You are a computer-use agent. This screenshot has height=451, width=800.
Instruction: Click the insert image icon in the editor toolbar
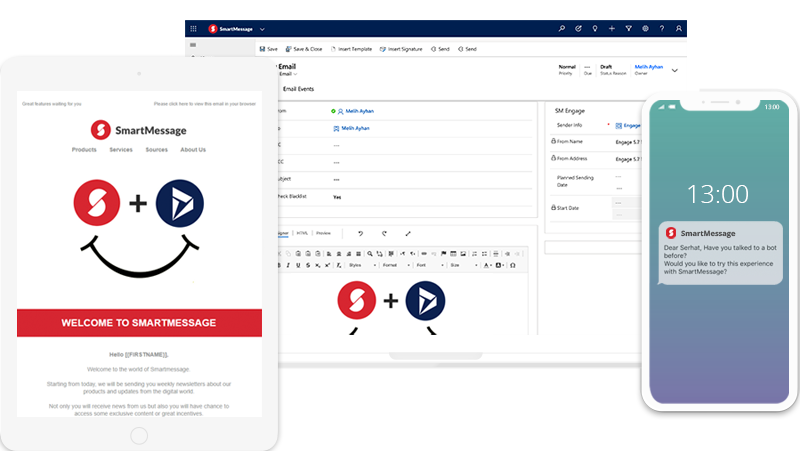pos(463,254)
